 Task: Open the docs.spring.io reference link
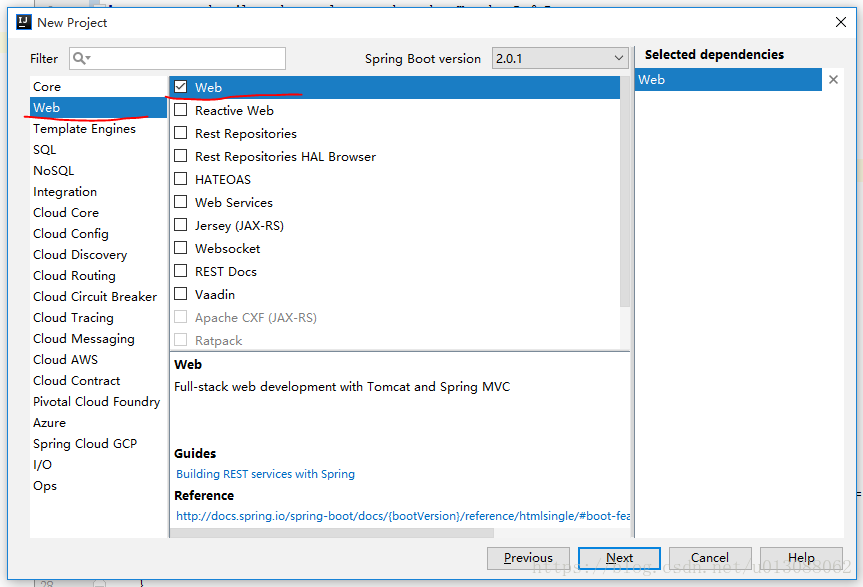point(402,516)
